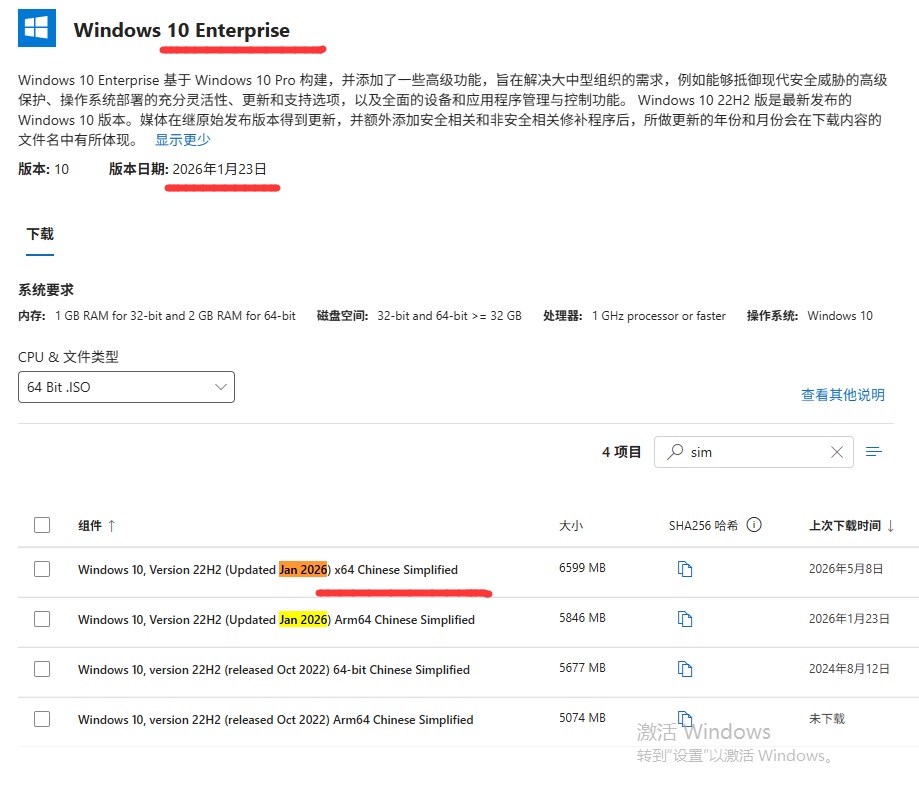This screenshot has height=787, width=919.
Task: Copy SHA256 hash for x64 Jan 2026 ISO
Action: 685,568
